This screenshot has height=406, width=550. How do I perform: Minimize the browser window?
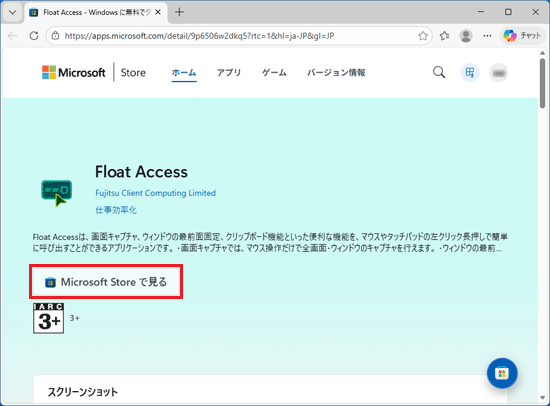click(481, 12)
